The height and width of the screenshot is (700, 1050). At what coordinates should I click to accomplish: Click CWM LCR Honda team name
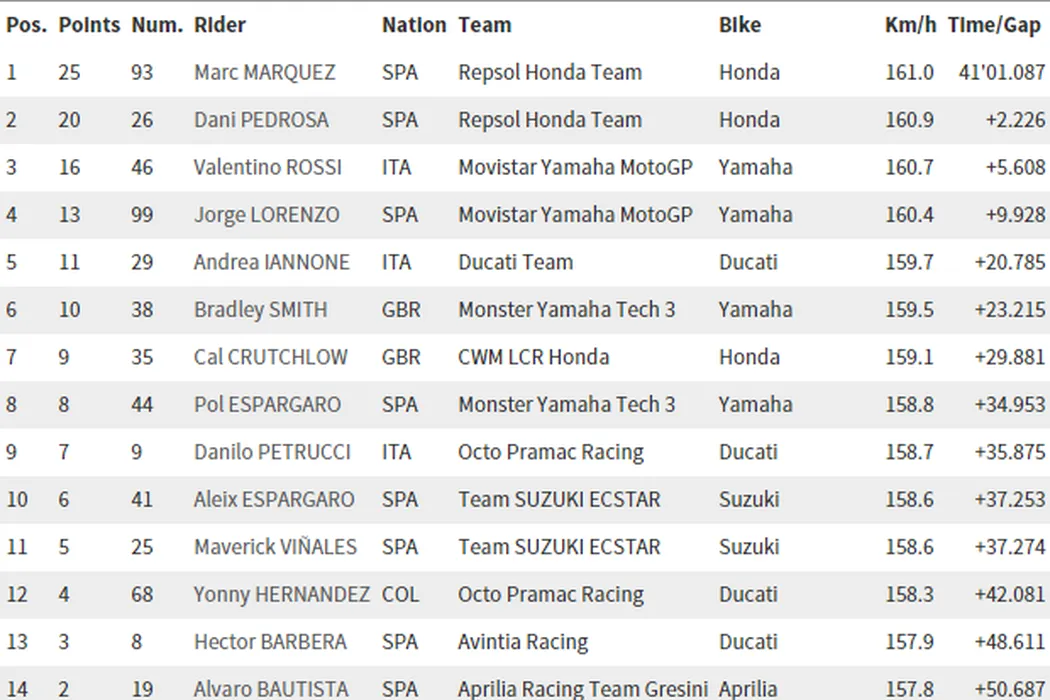[533, 357]
